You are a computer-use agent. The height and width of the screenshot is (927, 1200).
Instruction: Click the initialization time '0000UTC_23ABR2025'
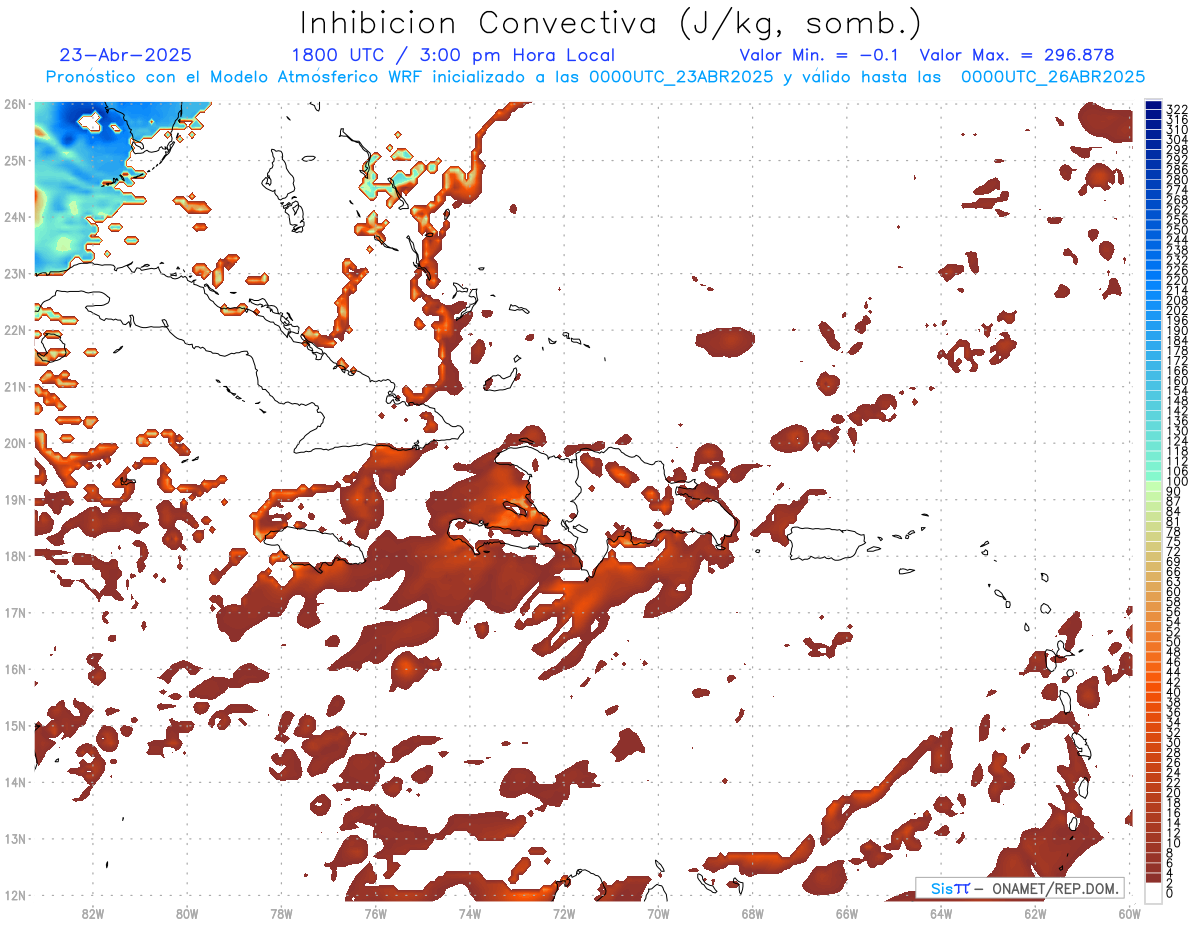(681, 77)
